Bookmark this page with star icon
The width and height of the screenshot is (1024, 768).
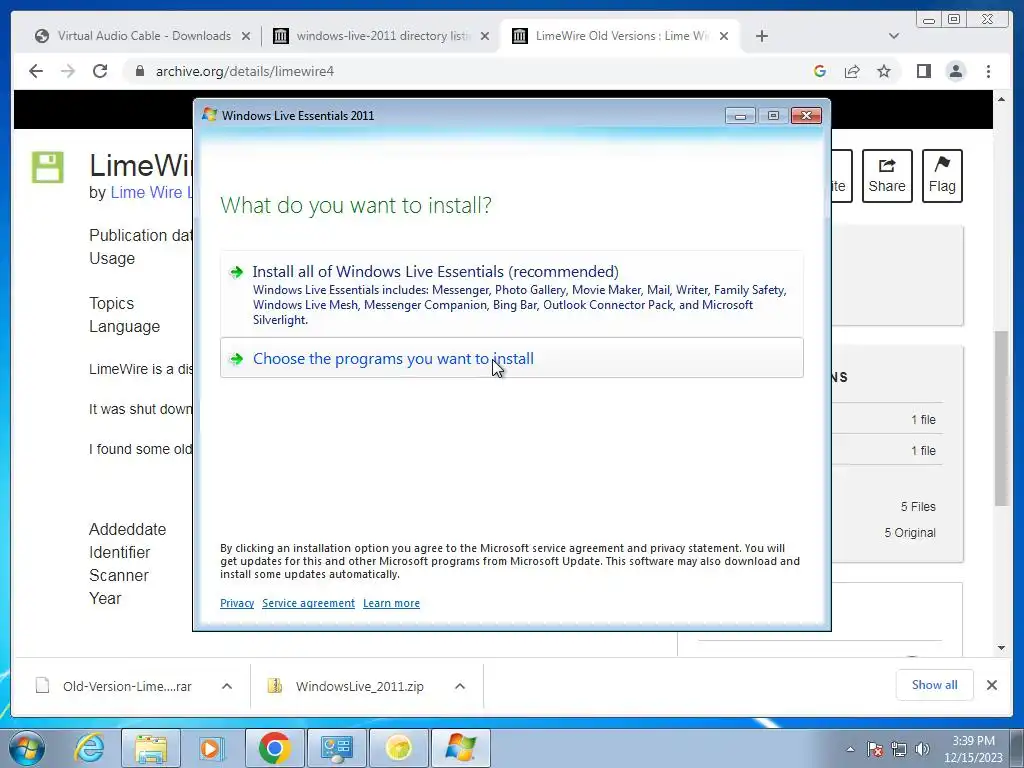[884, 71]
